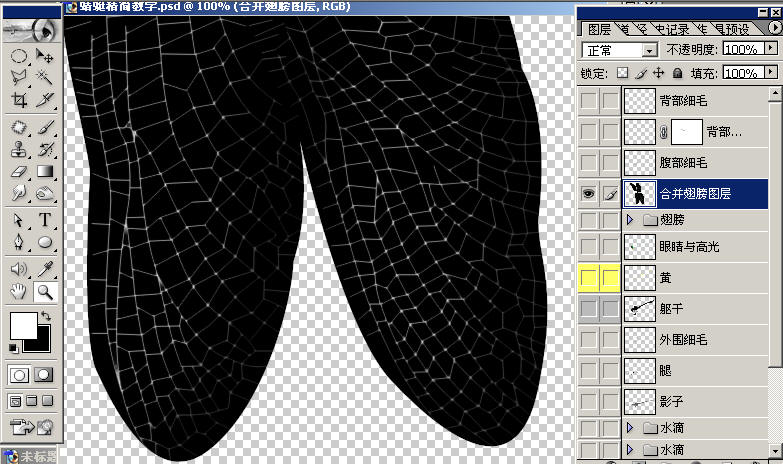Select the Gradient tool
The height and width of the screenshot is (464, 783).
pyautogui.click(x=44, y=171)
